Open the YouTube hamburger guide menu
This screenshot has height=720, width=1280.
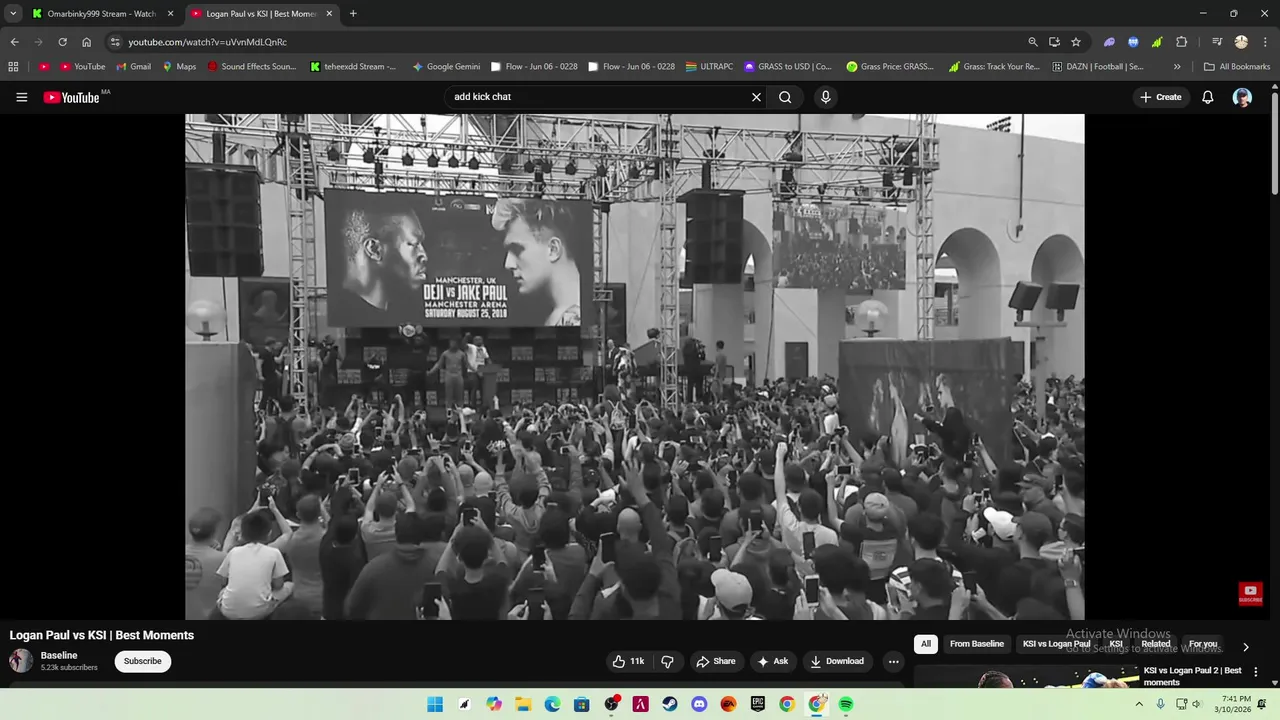[21, 97]
